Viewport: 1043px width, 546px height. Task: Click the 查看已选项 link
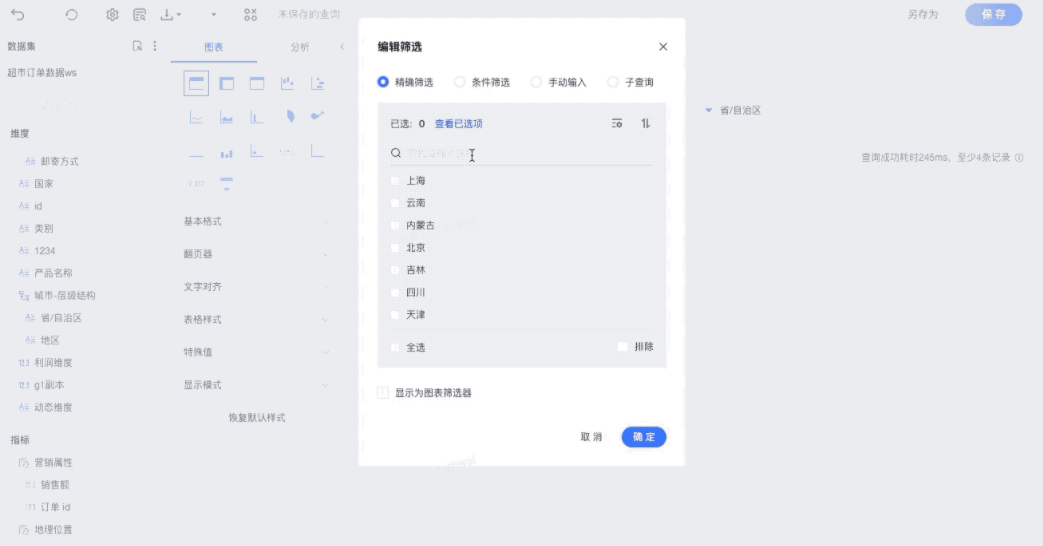click(458, 124)
